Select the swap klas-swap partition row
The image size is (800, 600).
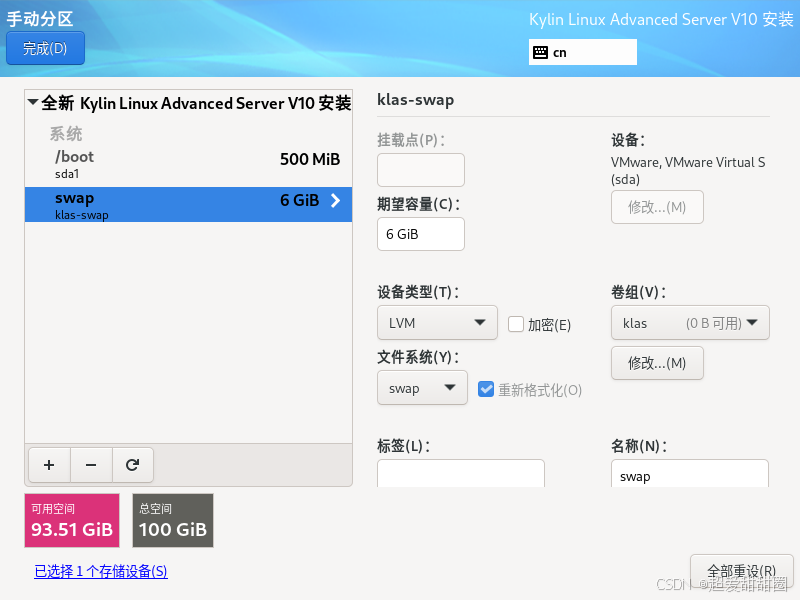(x=188, y=205)
